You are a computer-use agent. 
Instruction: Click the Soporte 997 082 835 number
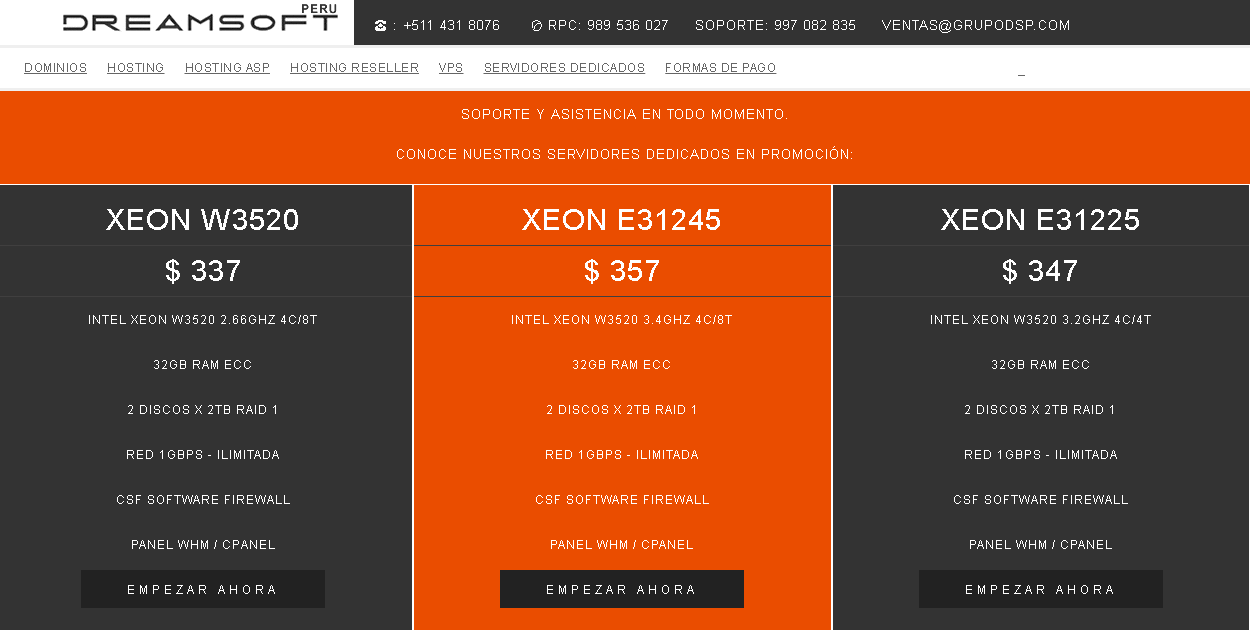coord(776,26)
